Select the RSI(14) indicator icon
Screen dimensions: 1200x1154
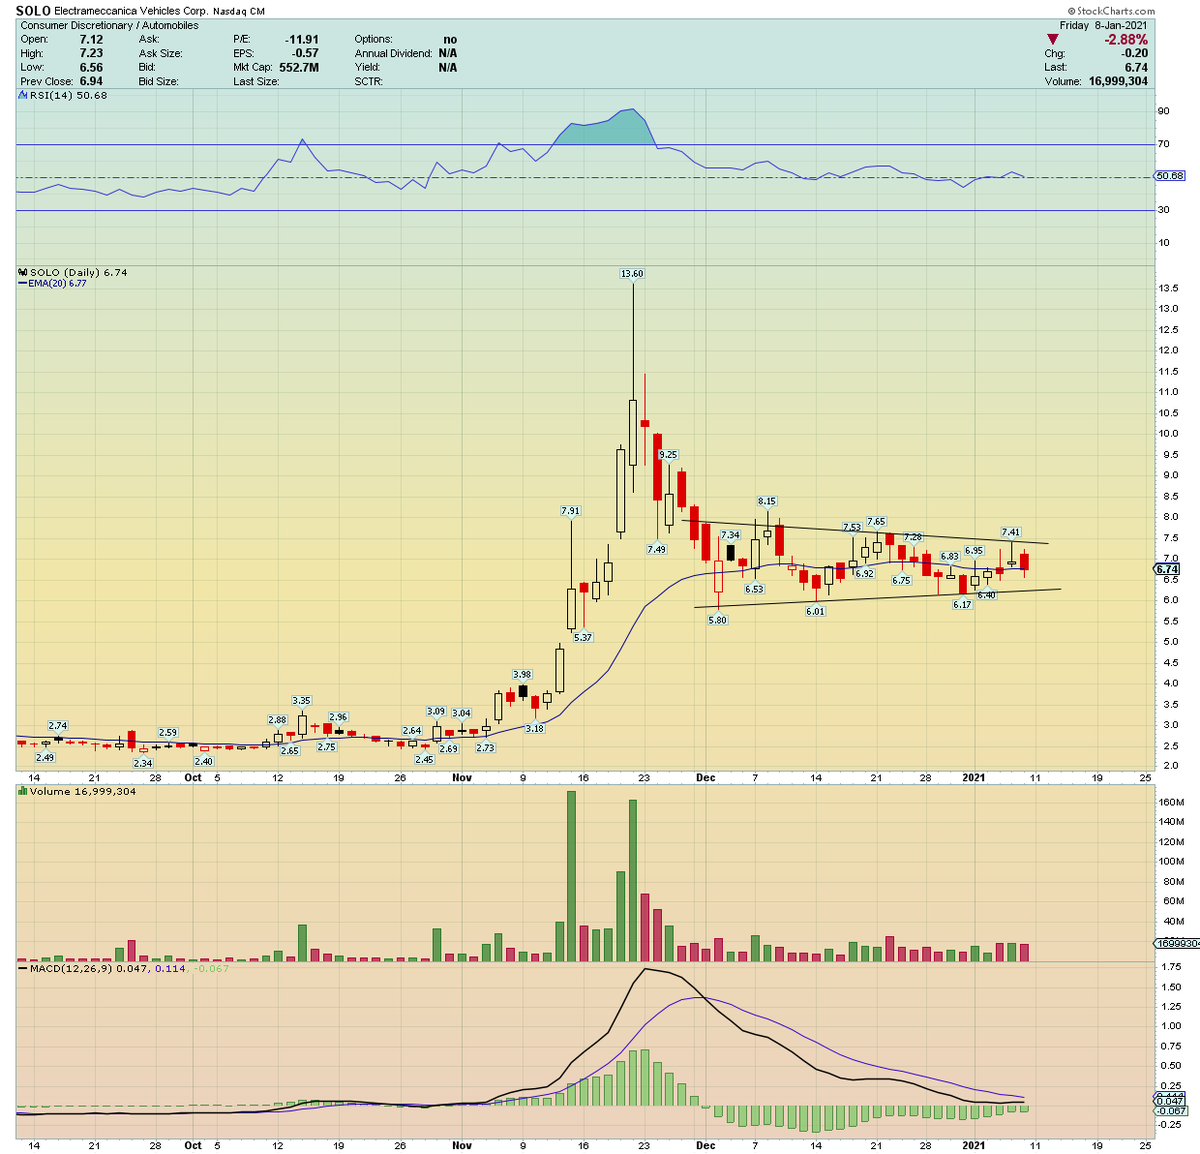[x=20, y=95]
